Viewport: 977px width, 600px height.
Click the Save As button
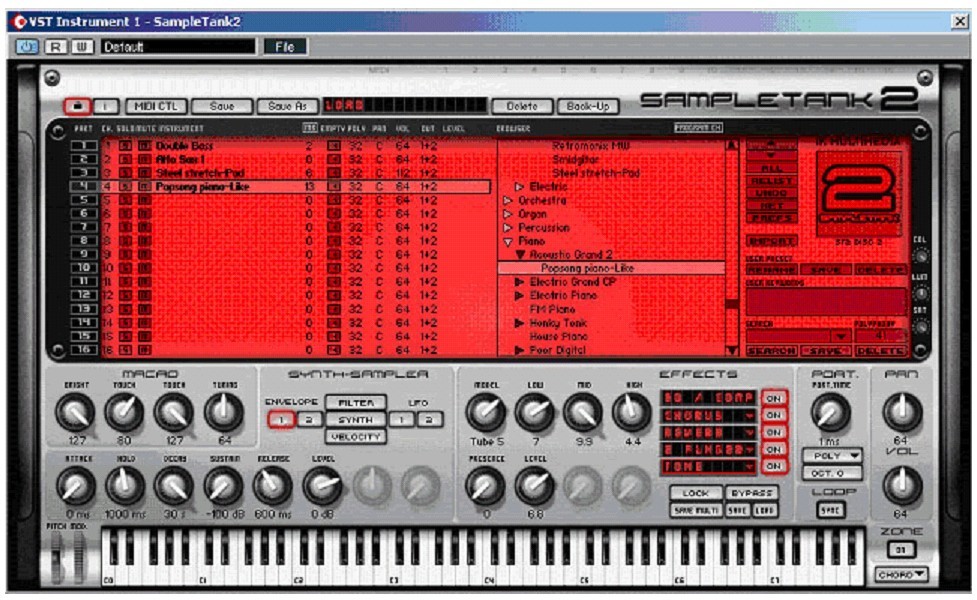pyautogui.click(x=286, y=105)
